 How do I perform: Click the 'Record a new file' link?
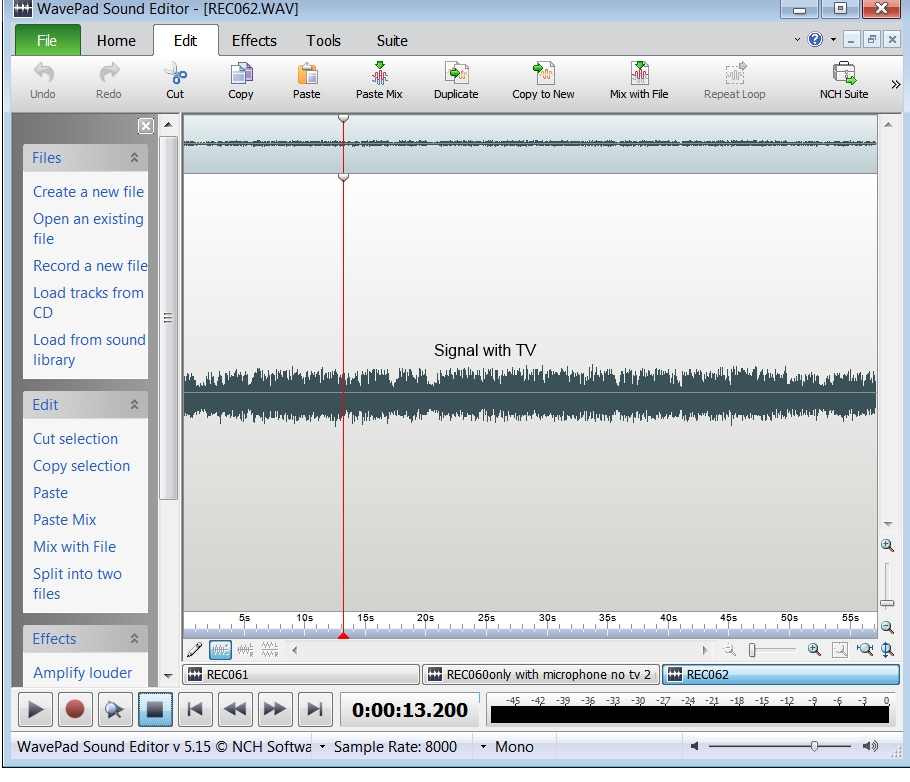90,266
